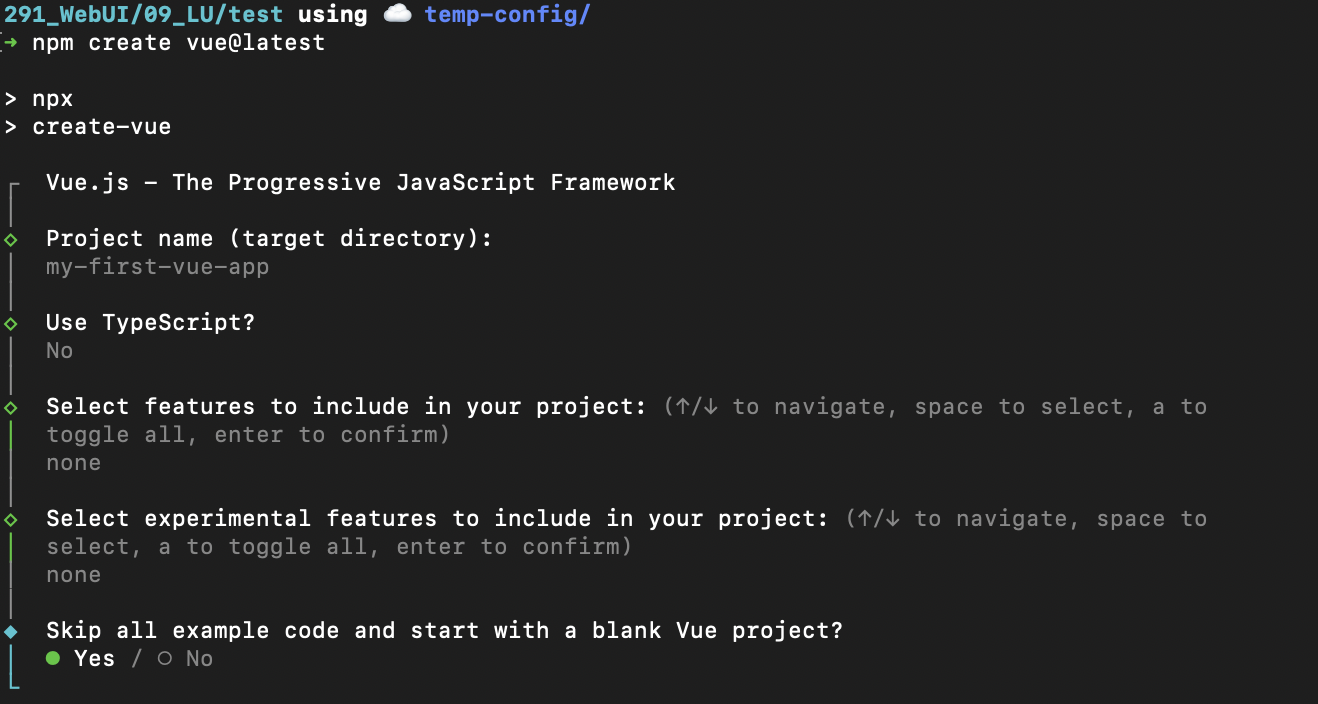Click the create-vue output line
The height and width of the screenshot is (704, 1318).
(101, 127)
